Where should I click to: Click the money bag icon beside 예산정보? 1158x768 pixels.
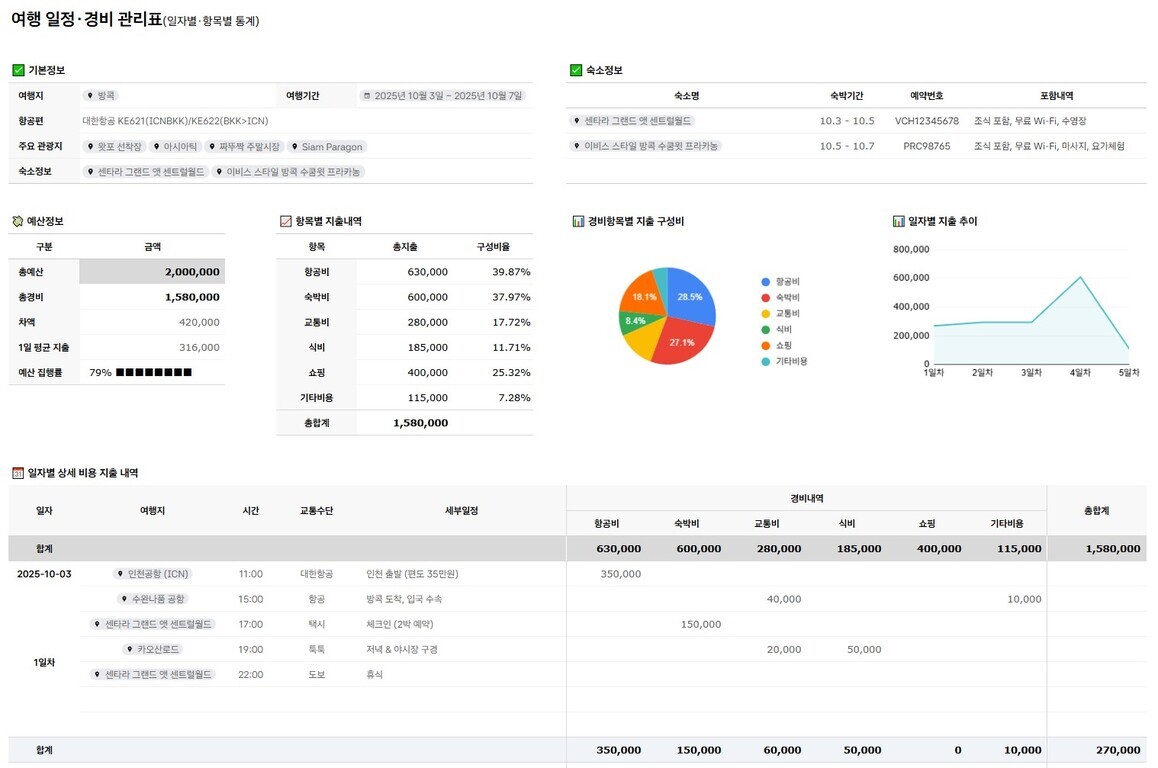pyautogui.click(x=18, y=221)
